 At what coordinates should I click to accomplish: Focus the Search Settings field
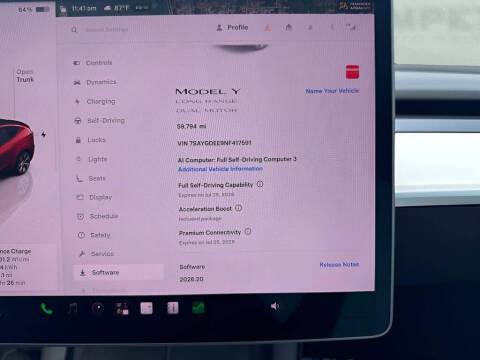[107, 30]
